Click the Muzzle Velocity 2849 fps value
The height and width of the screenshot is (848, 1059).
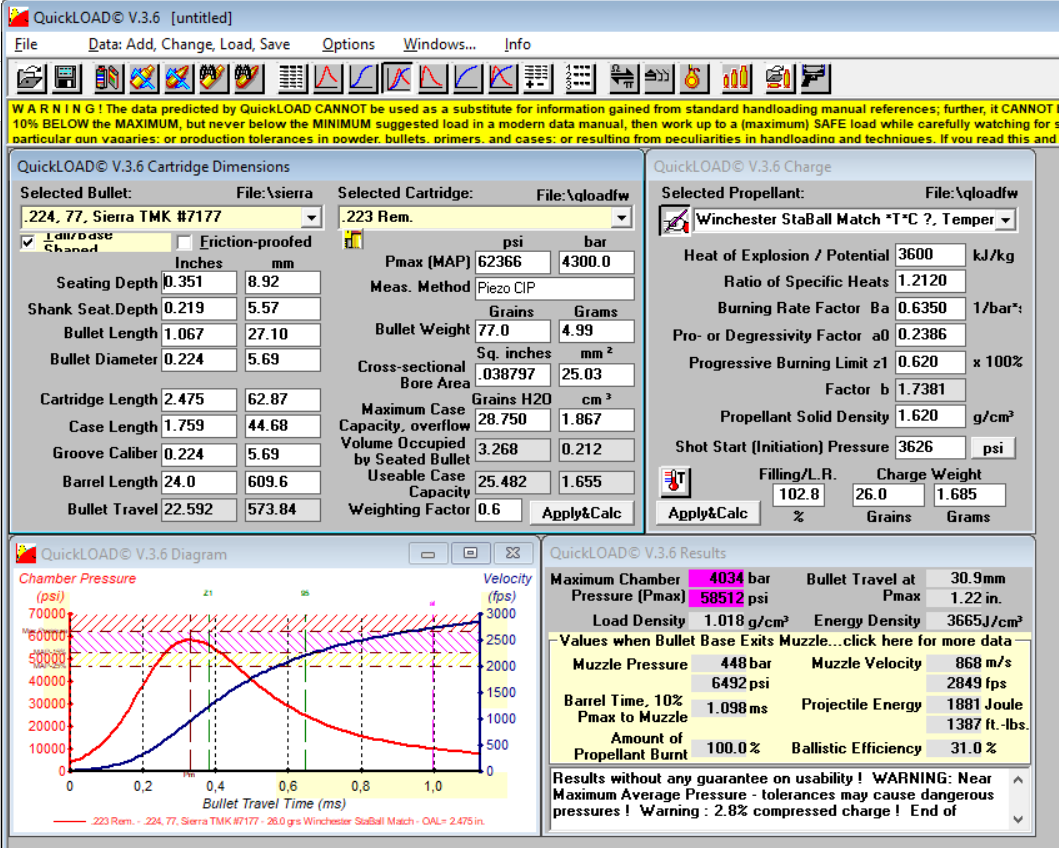954,683
